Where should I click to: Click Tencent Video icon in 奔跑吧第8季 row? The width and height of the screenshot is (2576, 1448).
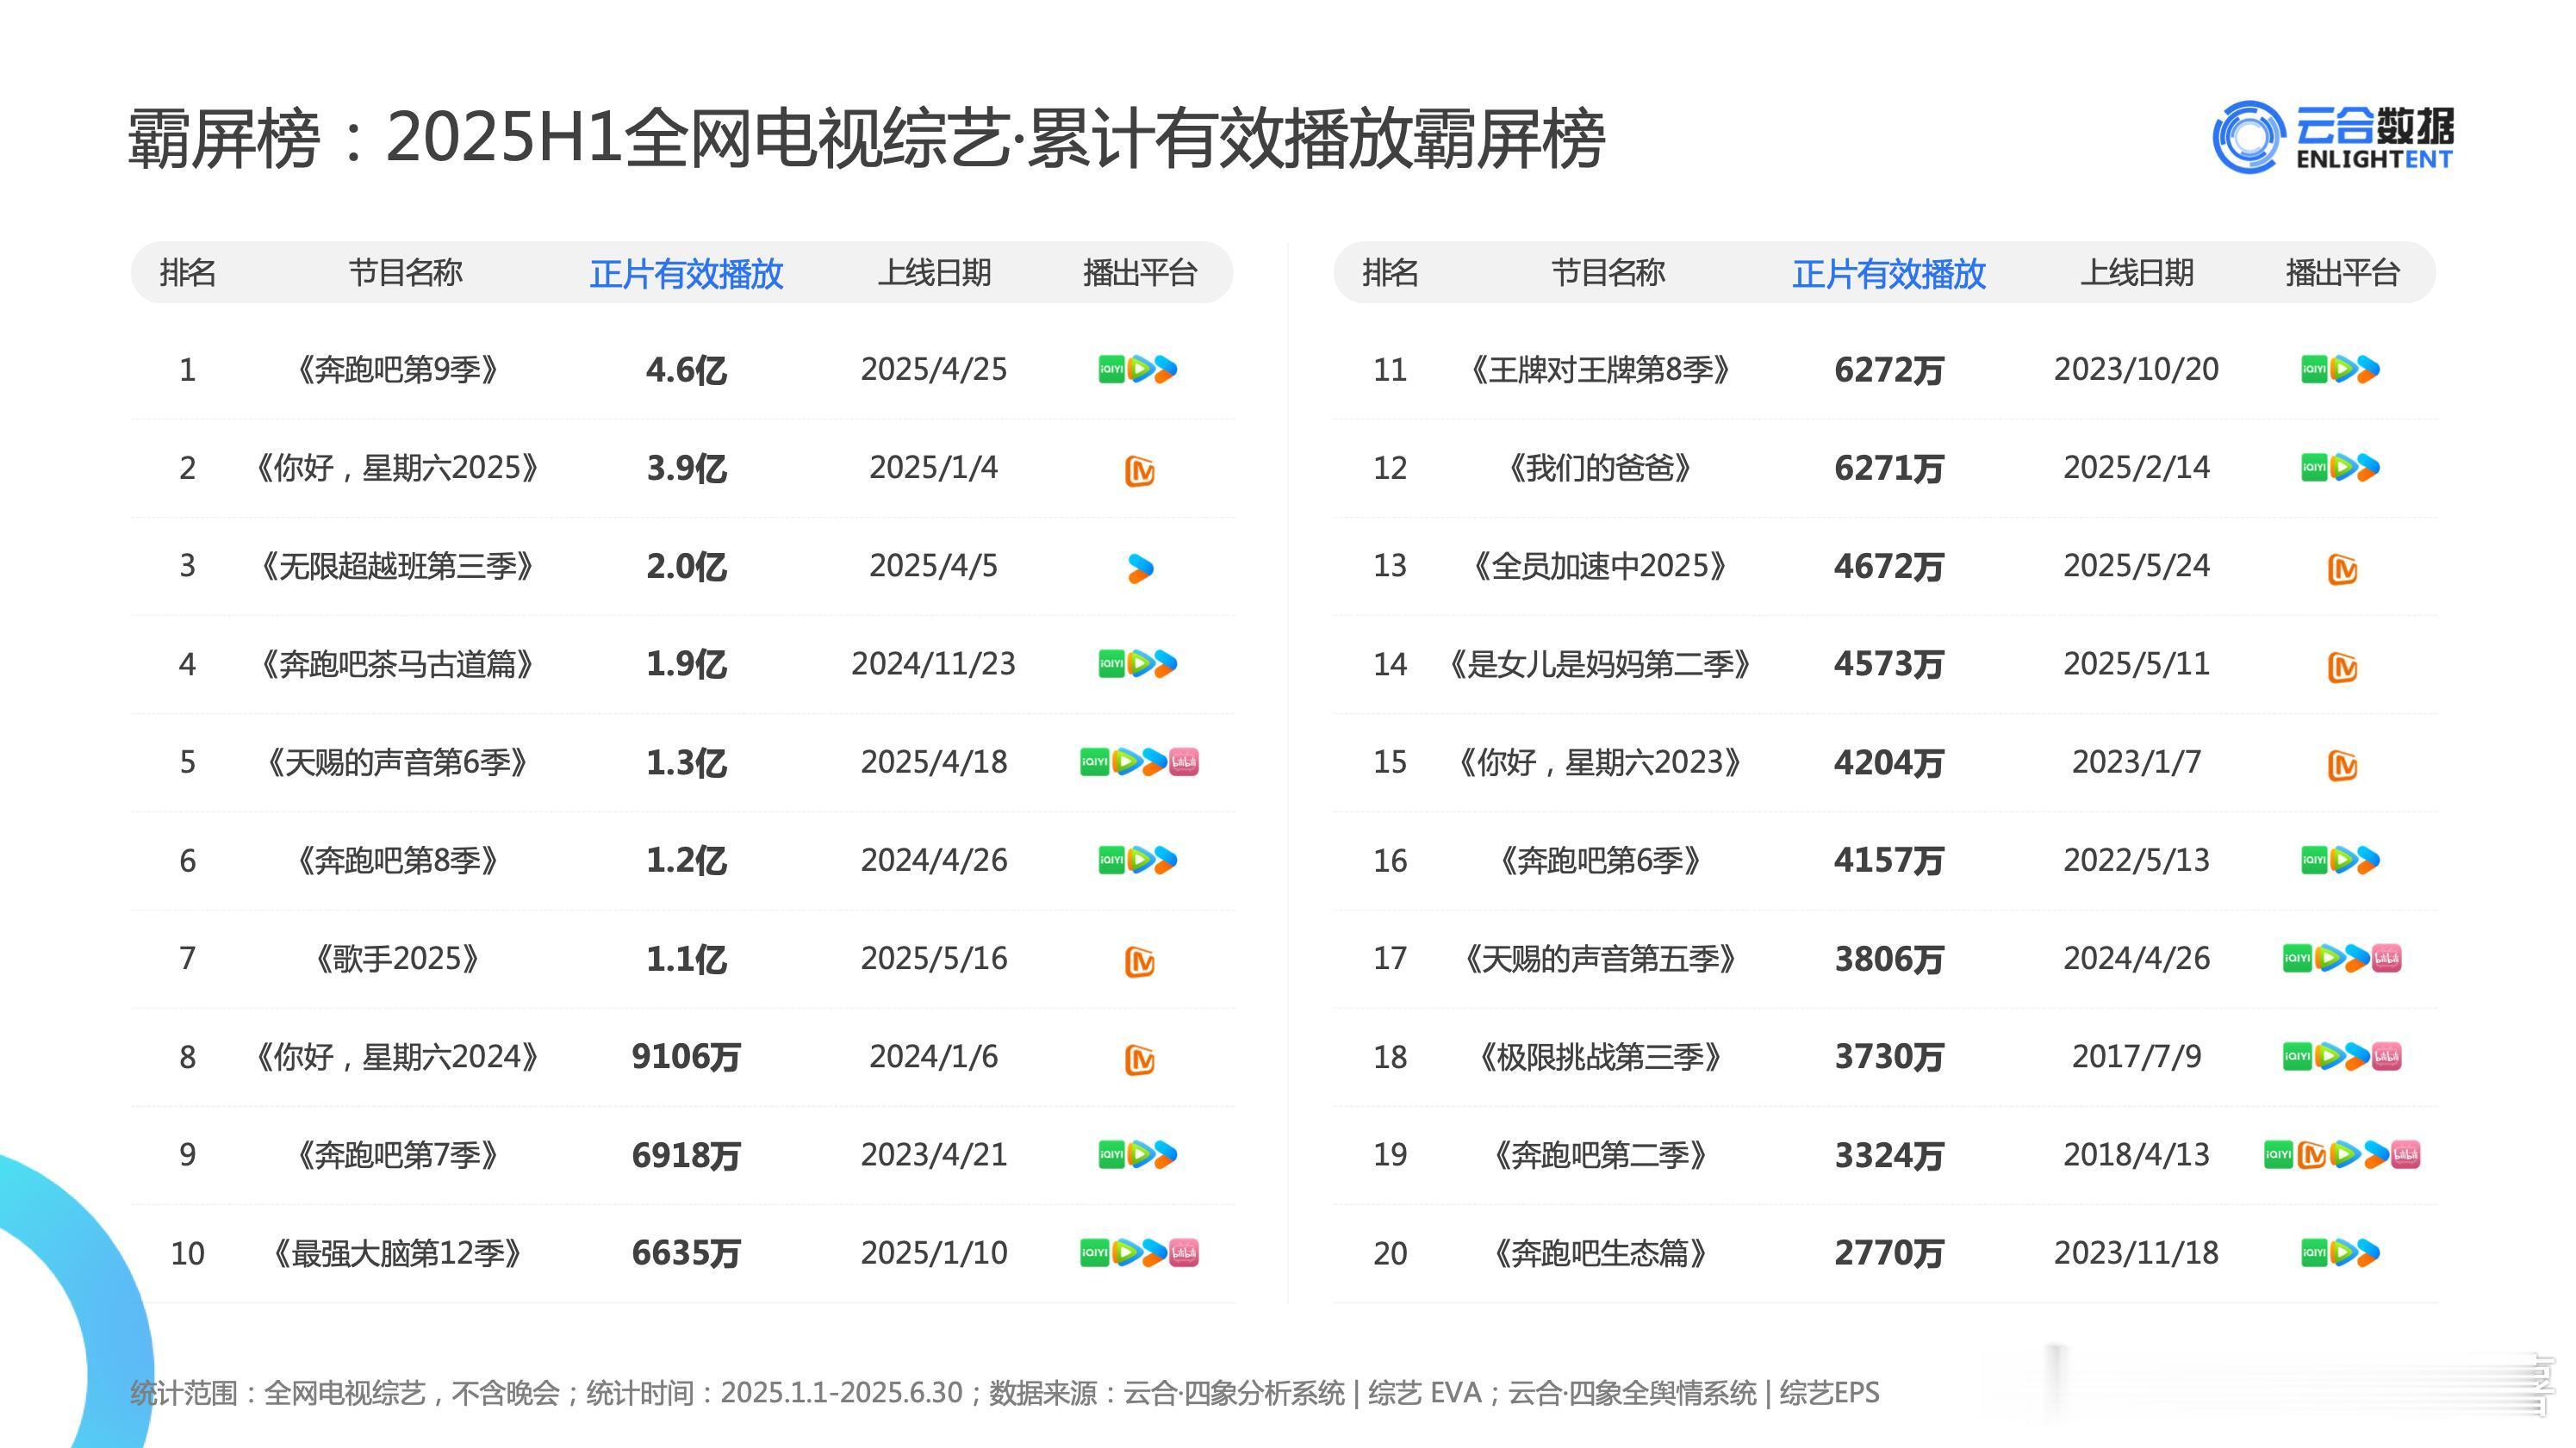point(1139,860)
